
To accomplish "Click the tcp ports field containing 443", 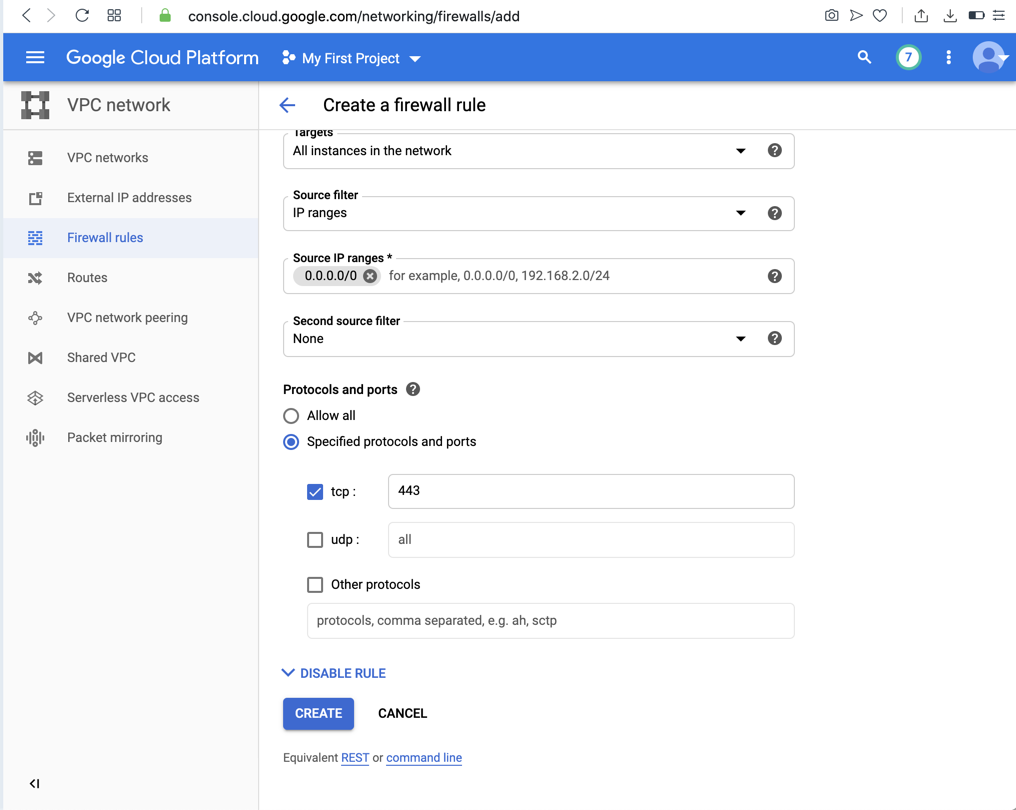I will coord(590,491).
